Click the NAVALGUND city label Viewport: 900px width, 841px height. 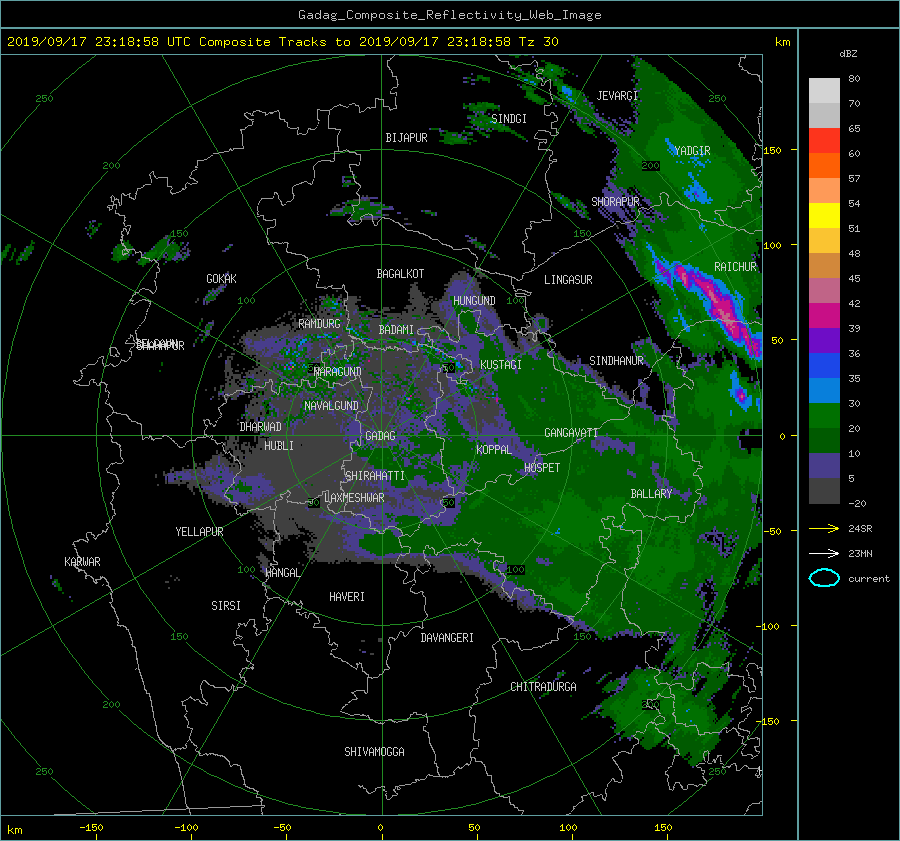331,406
